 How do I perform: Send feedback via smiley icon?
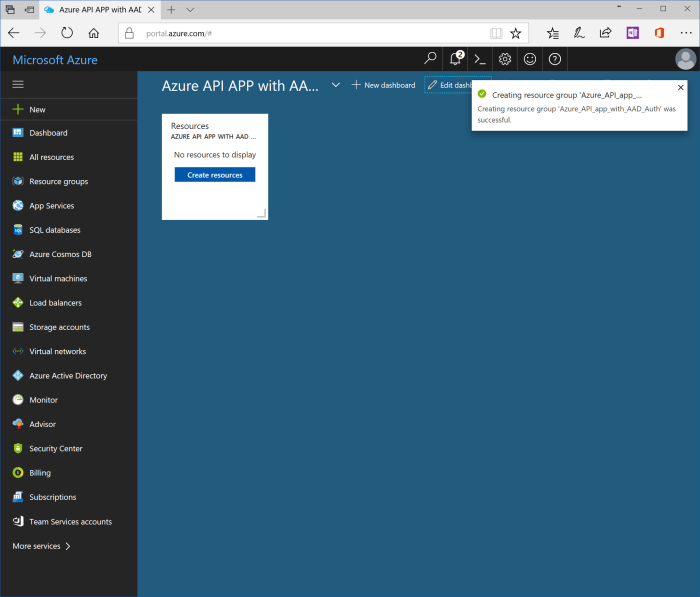[530, 59]
